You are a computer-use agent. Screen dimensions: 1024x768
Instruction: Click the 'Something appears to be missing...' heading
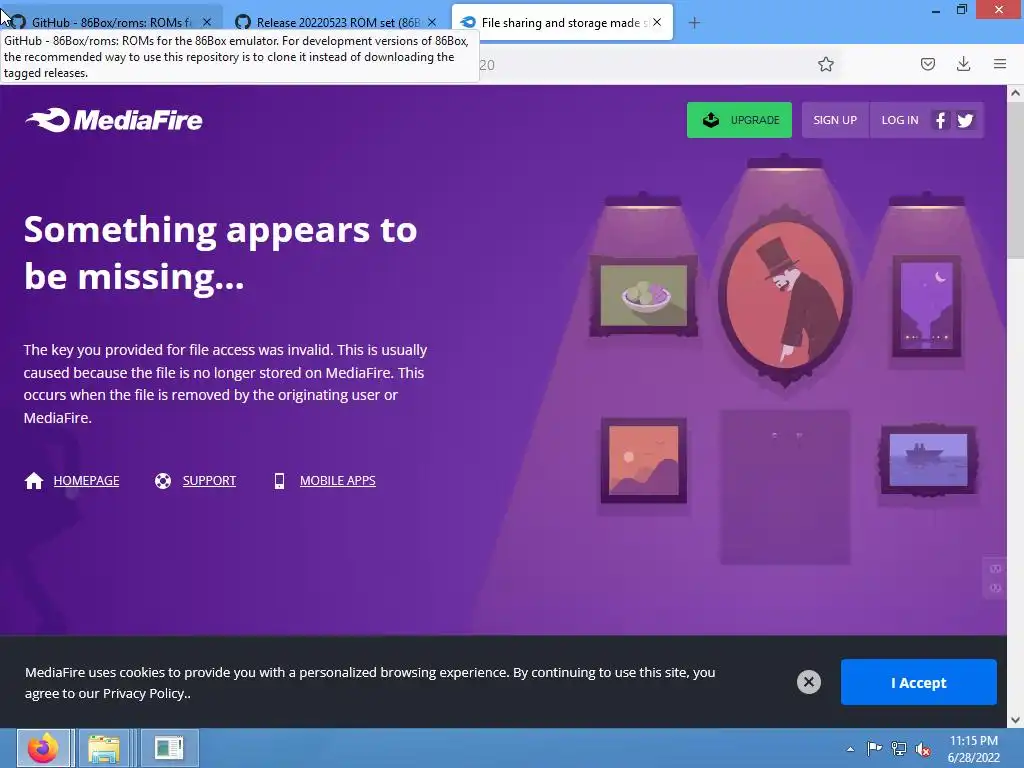click(221, 253)
